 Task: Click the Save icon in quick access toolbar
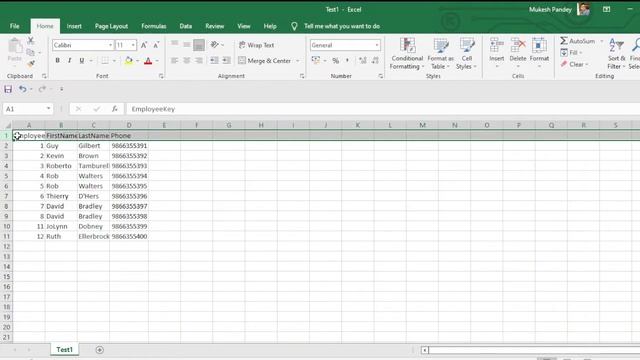8,89
